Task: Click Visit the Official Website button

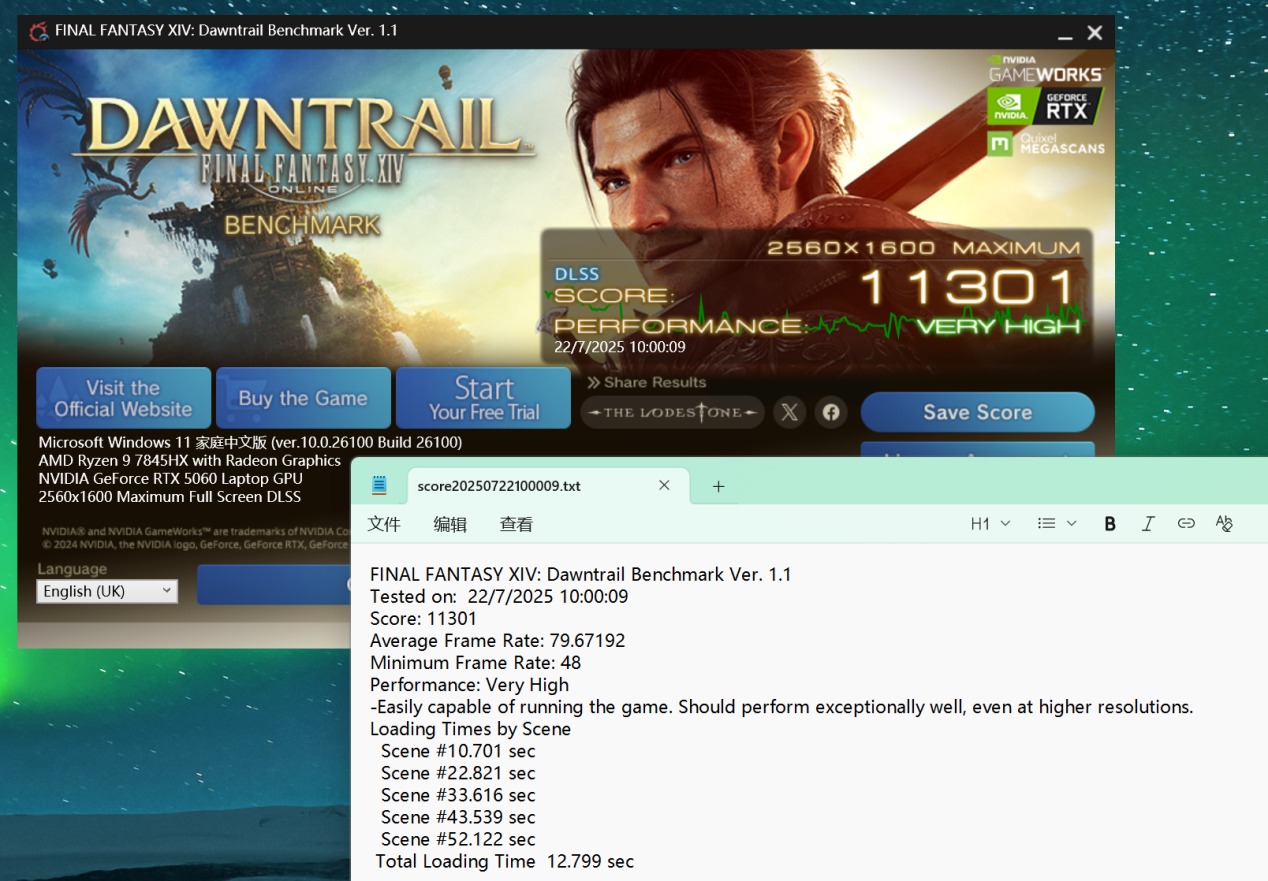Action: pyautogui.click(x=124, y=398)
